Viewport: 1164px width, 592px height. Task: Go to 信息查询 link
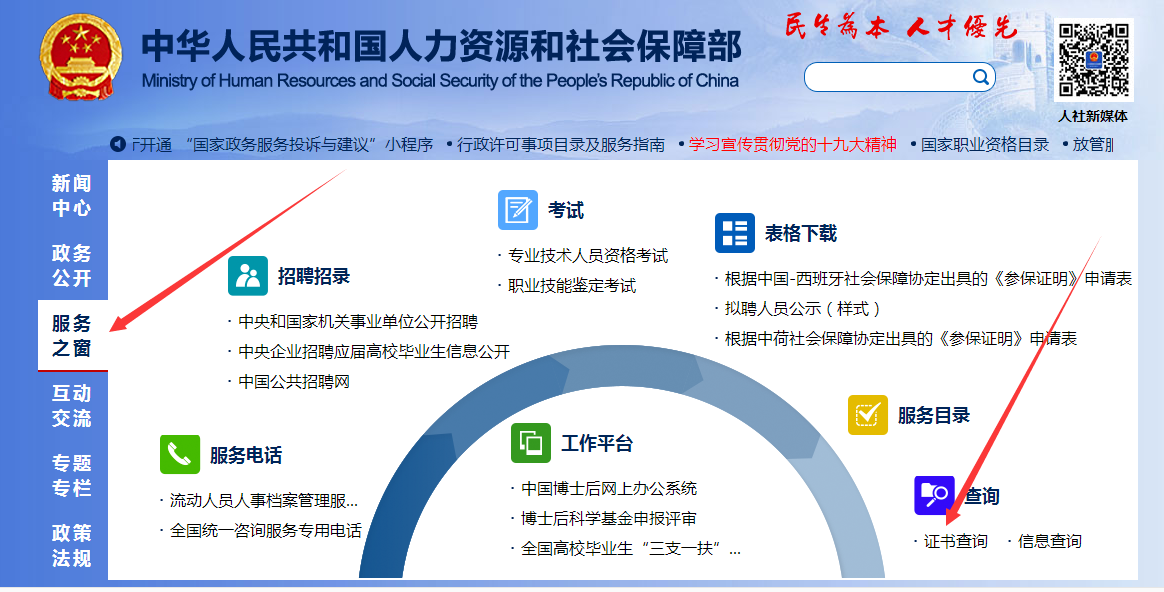tap(1049, 541)
